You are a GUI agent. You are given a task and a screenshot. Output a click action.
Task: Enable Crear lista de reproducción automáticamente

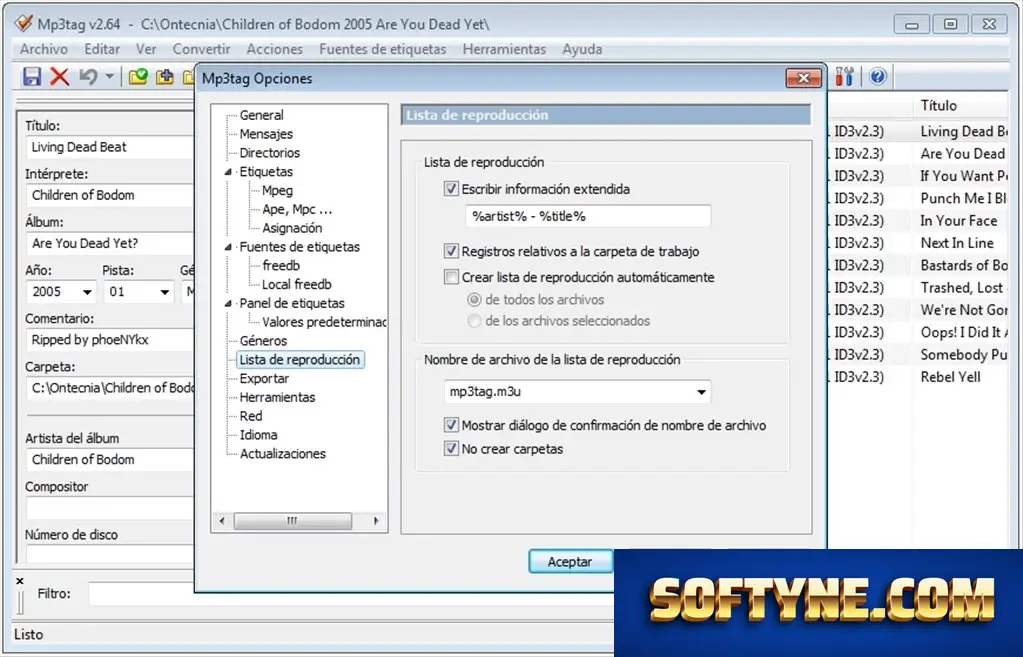point(451,277)
